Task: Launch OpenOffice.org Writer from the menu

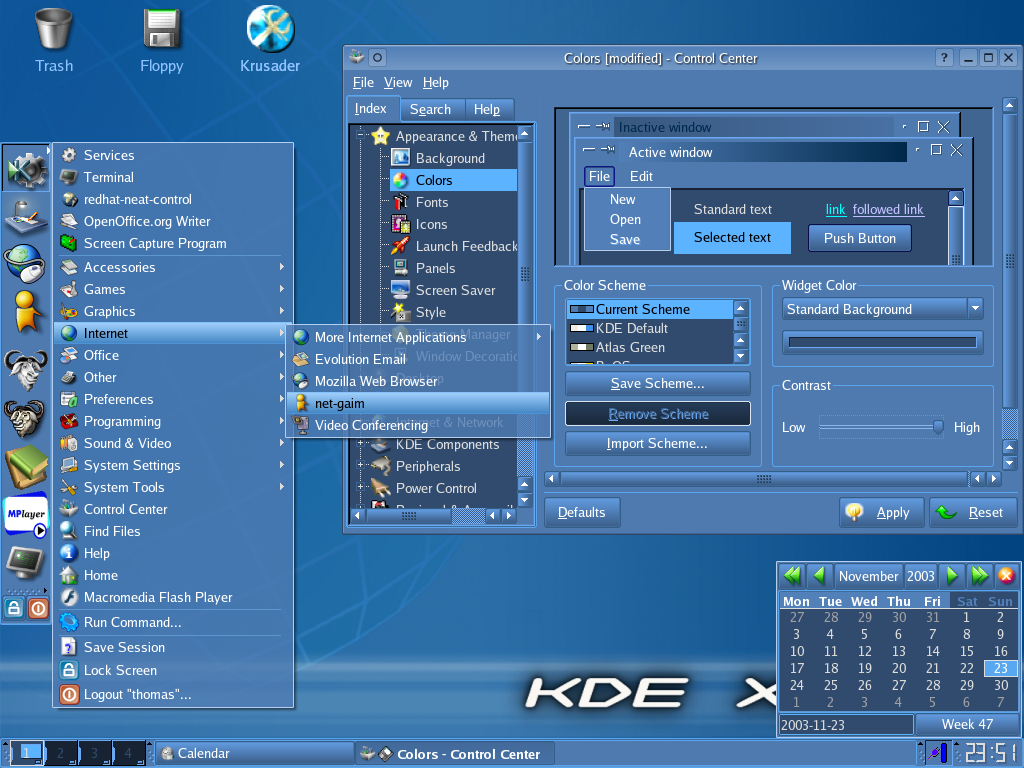Action: [173, 221]
